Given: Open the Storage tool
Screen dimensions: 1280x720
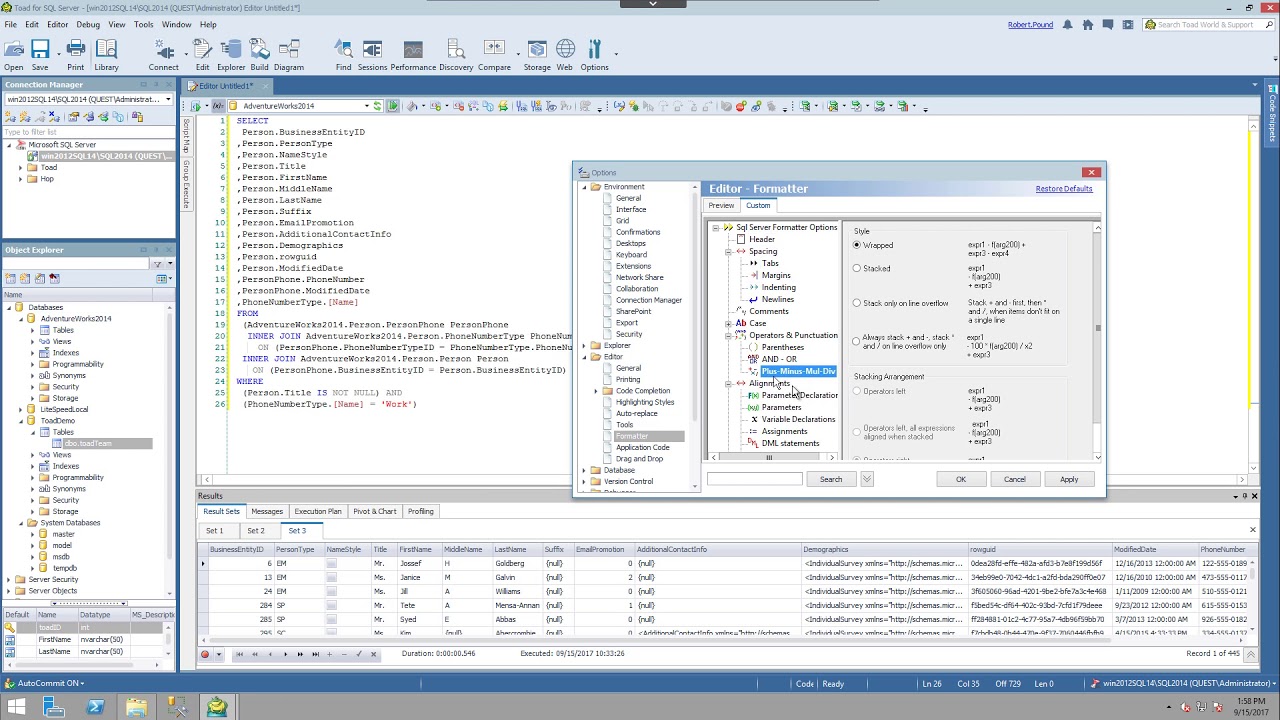Looking at the screenshot, I should (537, 55).
